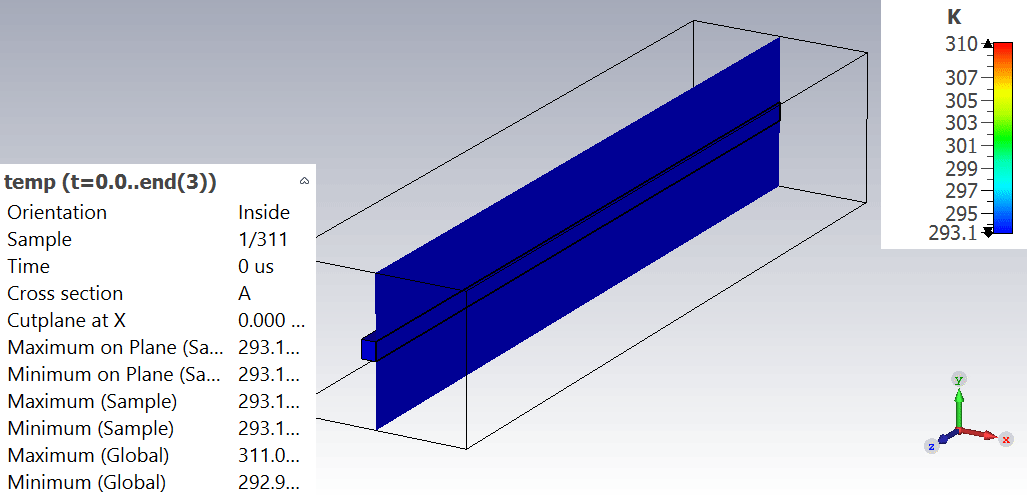1027x498 pixels.
Task: Click the 299 tick label on legend
Action: tap(961, 168)
